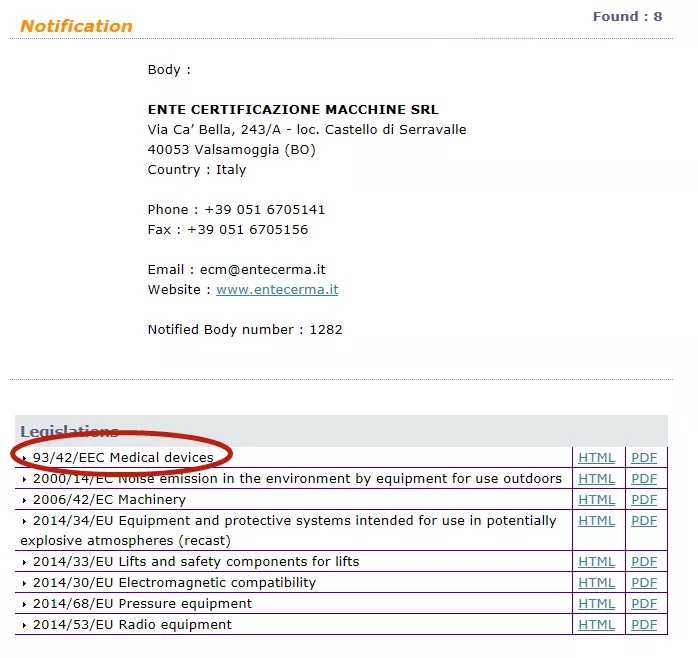698x658 pixels.
Task: View HTML for 2014/30/EU Electromagnetic compatibility
Action: (596, 583)
